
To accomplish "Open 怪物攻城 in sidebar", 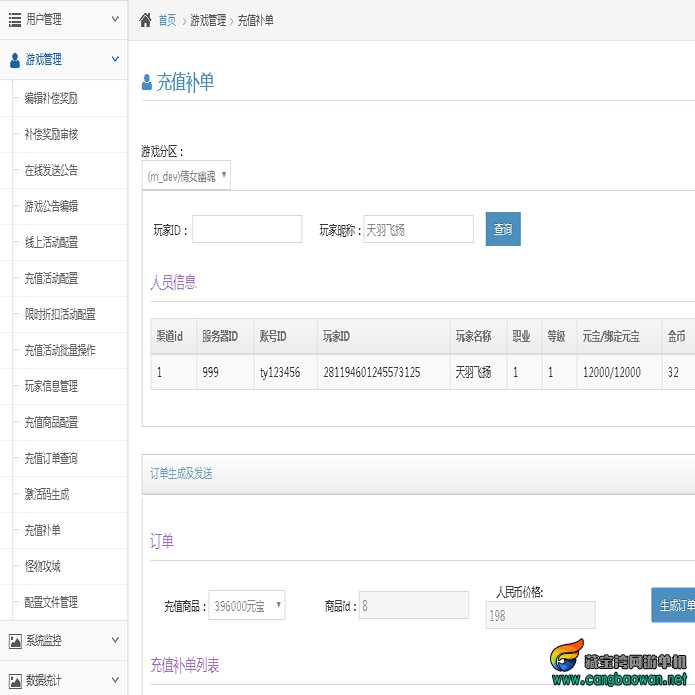I will click(42, 566).
